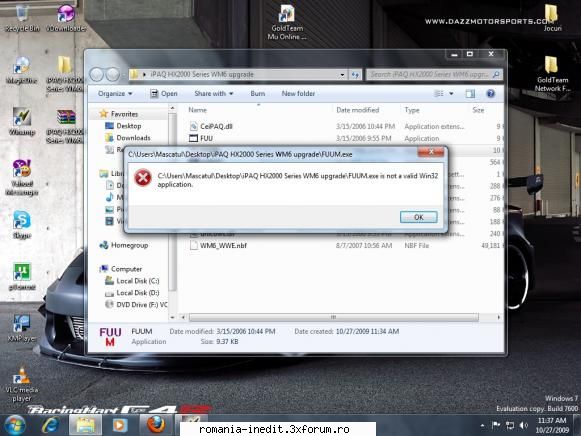This screenshot has height=436, width=581.
Task: Sort files by Name column
Action: (197, 110)
